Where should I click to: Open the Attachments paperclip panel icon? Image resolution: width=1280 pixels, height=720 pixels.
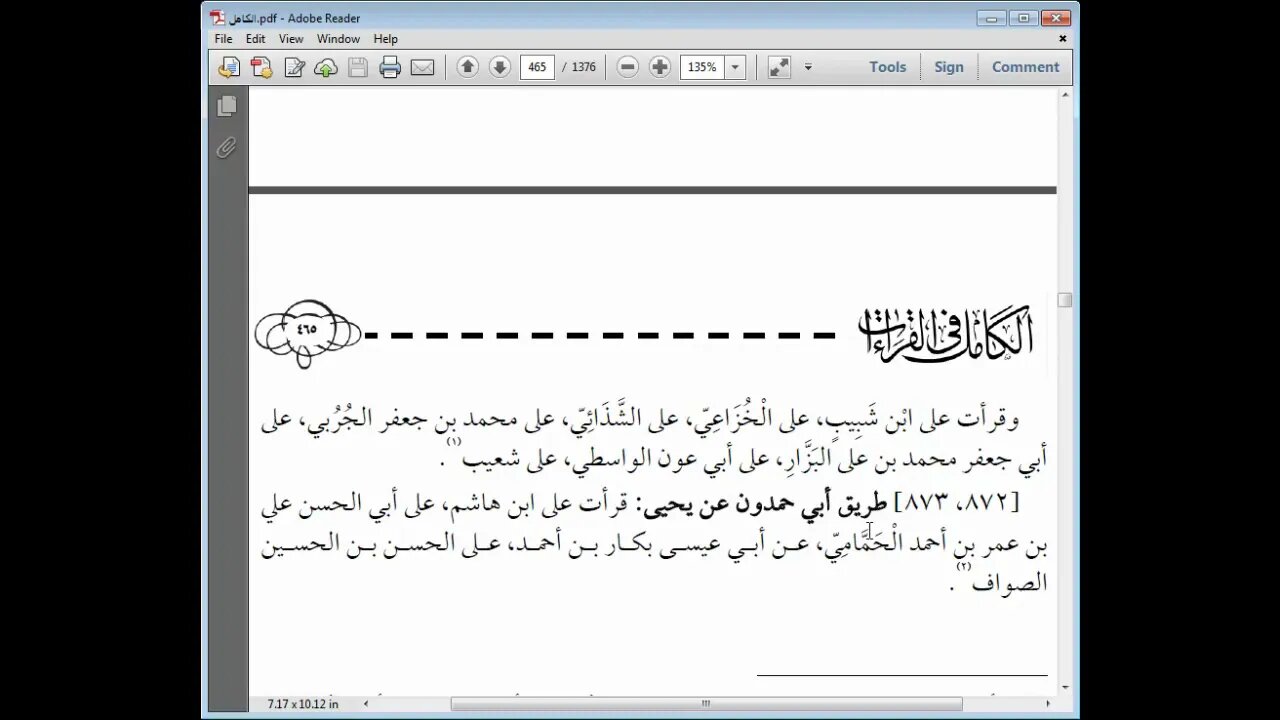pos(226,148)
